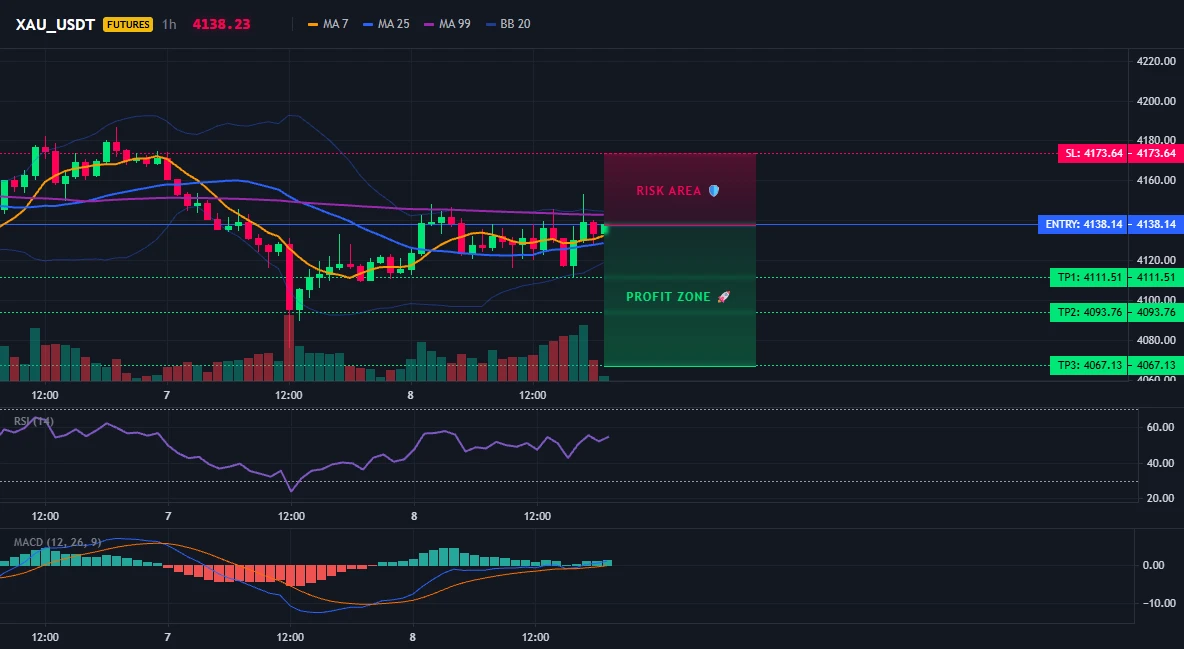
Task: Click date label 7 under the RSI pane
Action: 168,516
